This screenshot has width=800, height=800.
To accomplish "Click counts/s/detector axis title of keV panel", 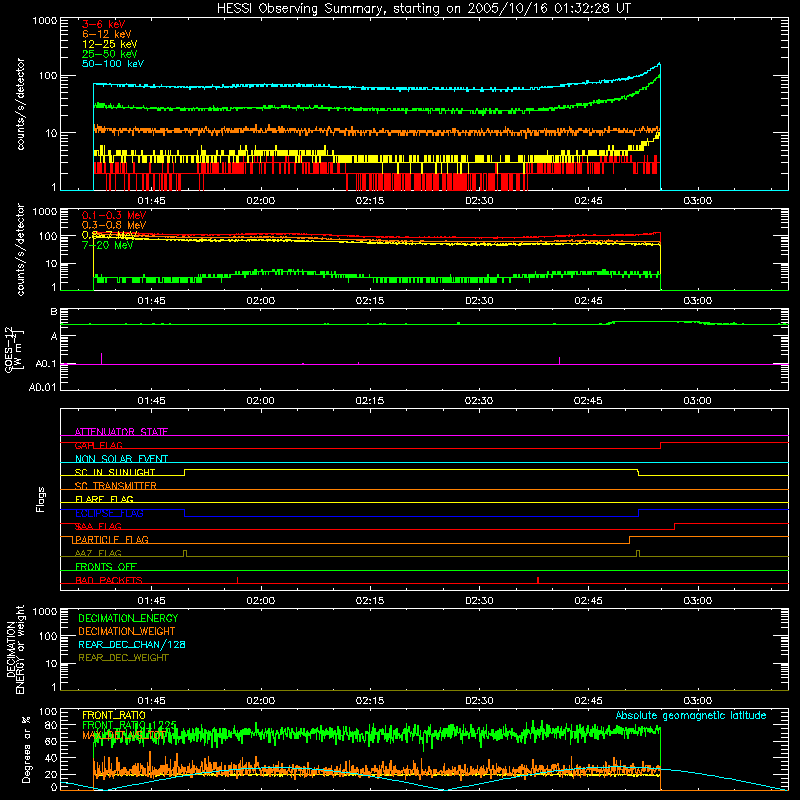I will coord(20,104).
